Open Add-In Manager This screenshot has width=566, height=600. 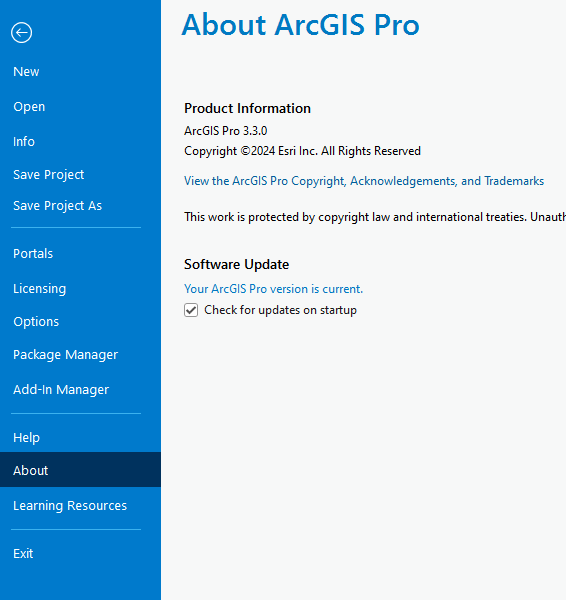click(x=61, y=390)
